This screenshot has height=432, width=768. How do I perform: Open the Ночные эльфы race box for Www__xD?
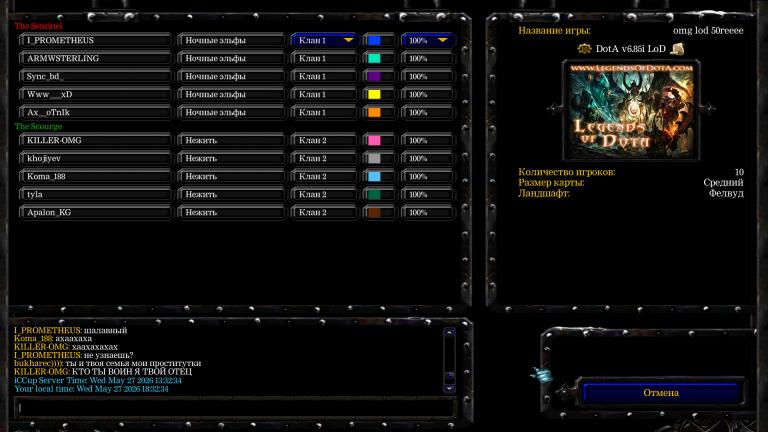[231, 94]
